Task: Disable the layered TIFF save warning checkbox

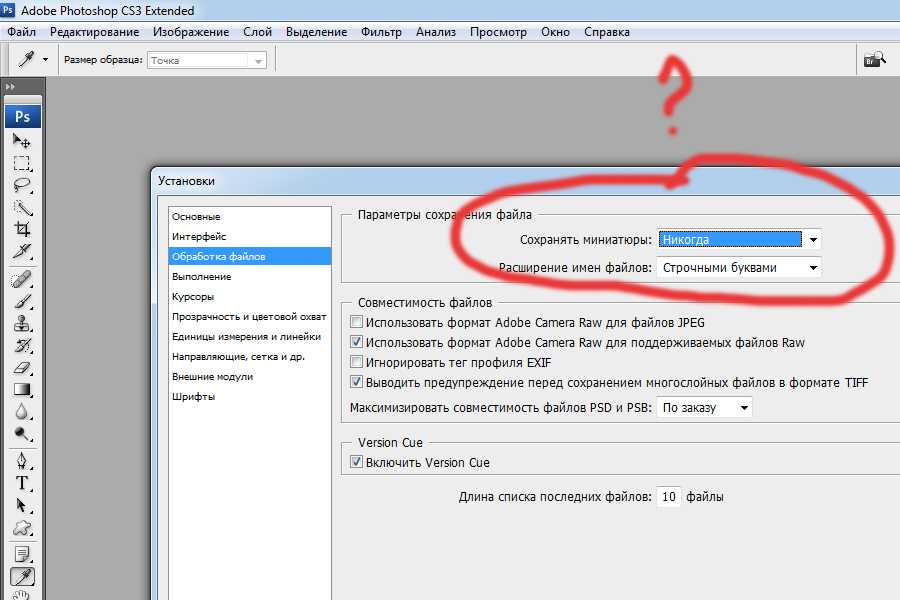Action: pyautogui.click(x=356, y=382)
